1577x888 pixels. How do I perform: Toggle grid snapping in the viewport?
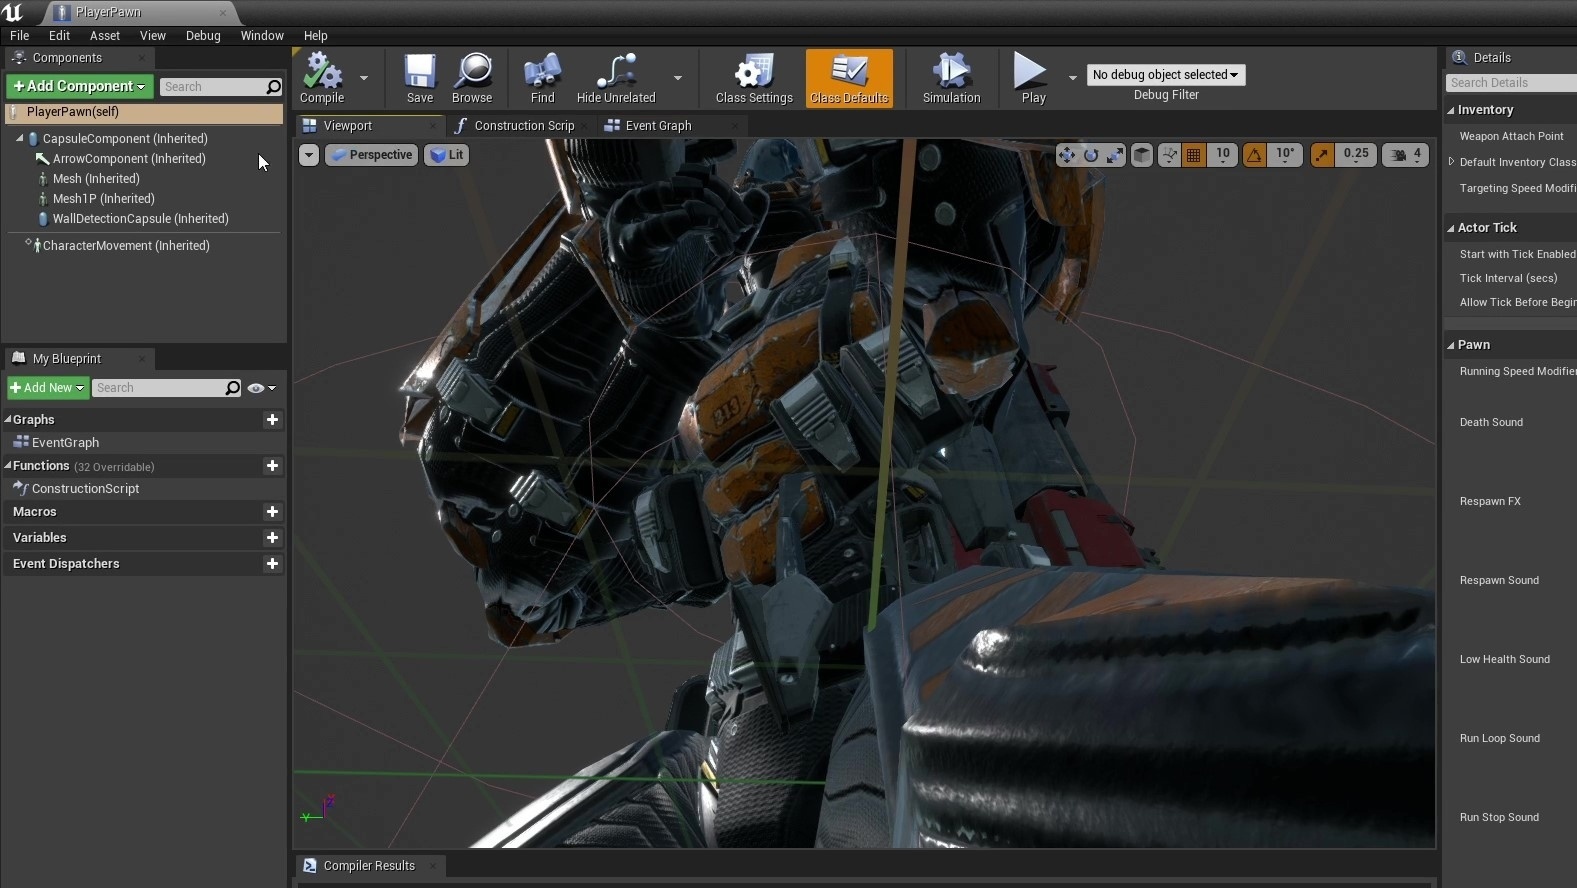(x=1193, y=155)
